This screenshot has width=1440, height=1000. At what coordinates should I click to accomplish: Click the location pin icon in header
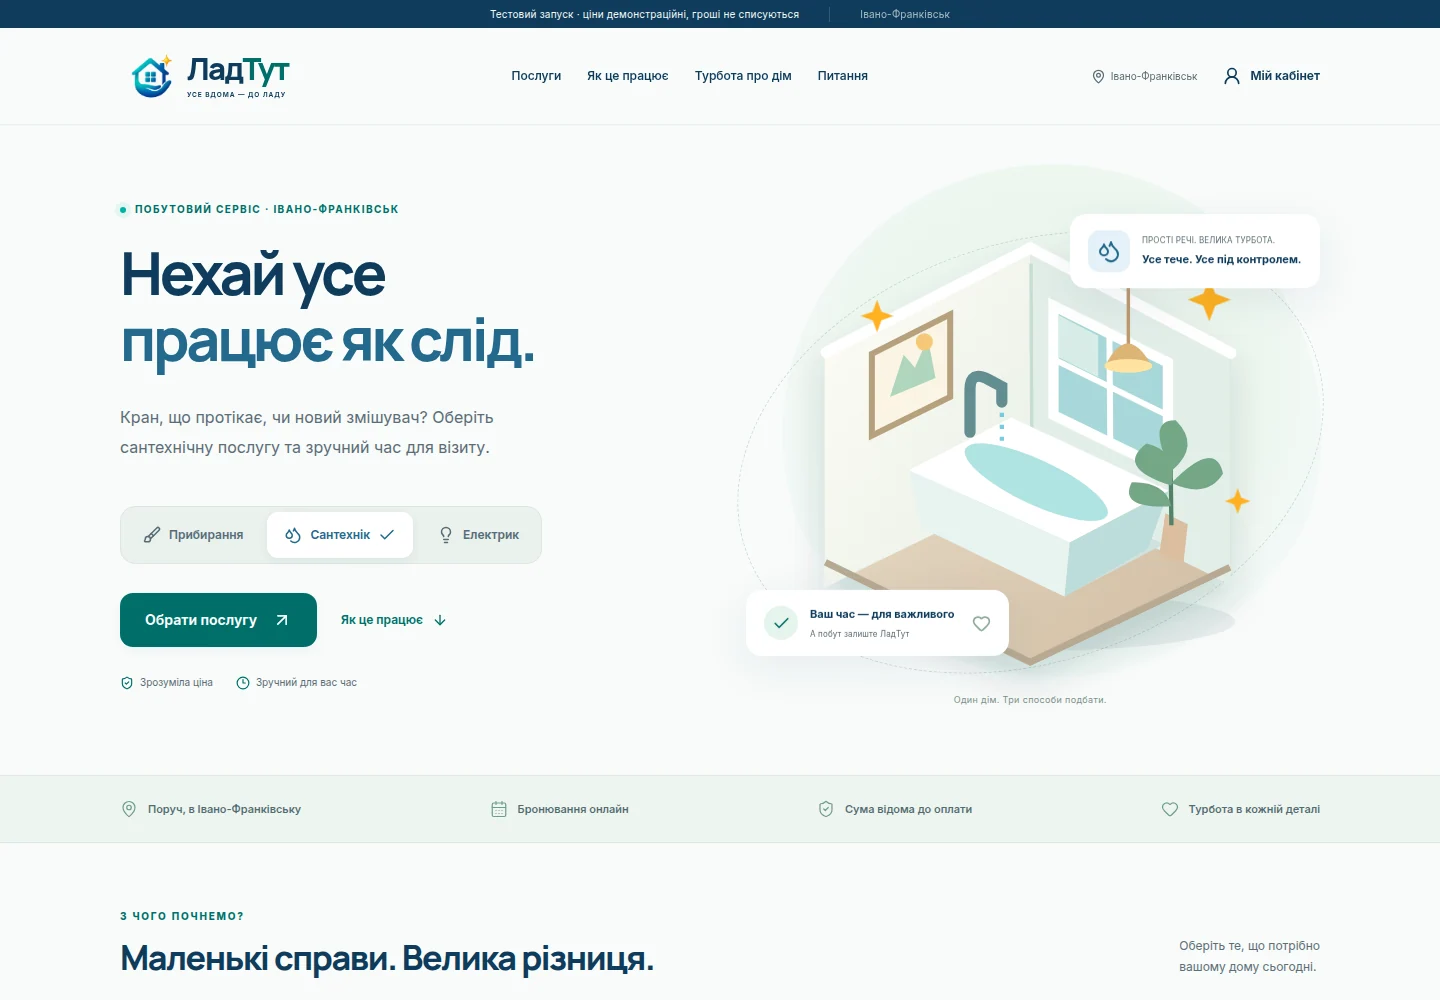pos(1098,76)
